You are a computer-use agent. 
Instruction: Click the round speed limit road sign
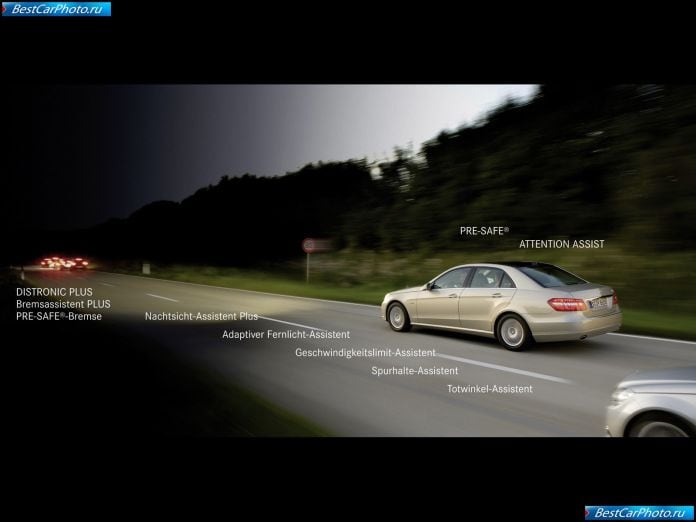point(309,245)
